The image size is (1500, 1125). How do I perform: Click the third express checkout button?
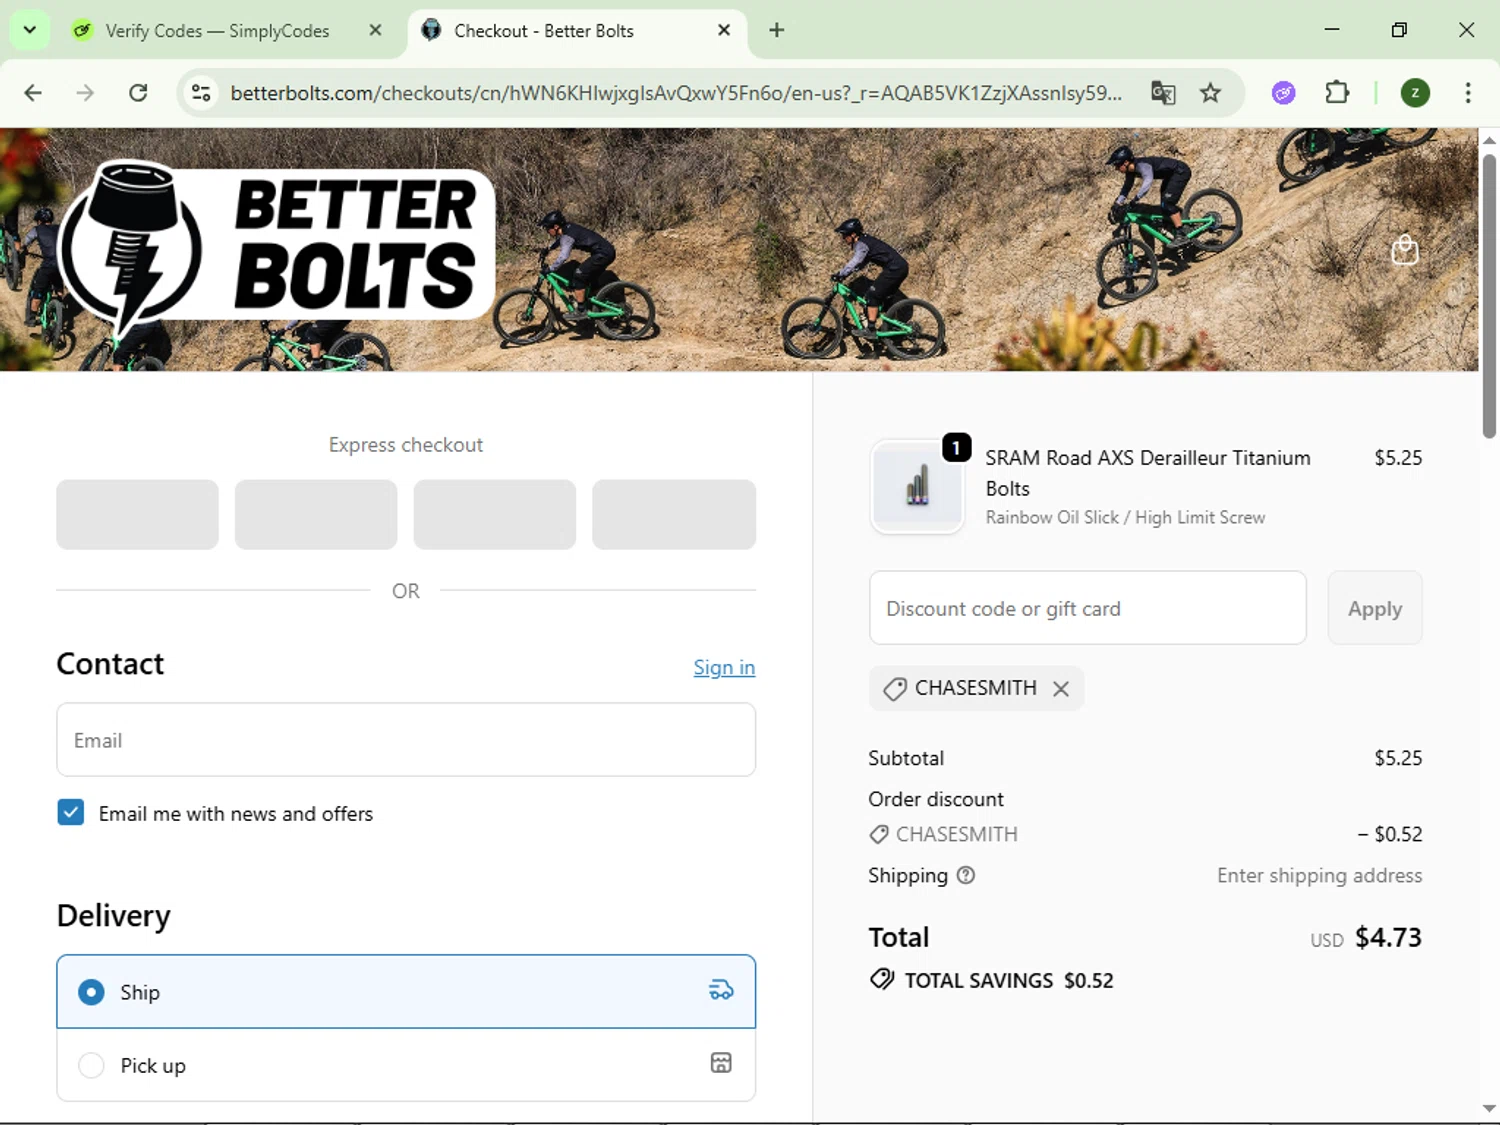click(x=495, y=514)
